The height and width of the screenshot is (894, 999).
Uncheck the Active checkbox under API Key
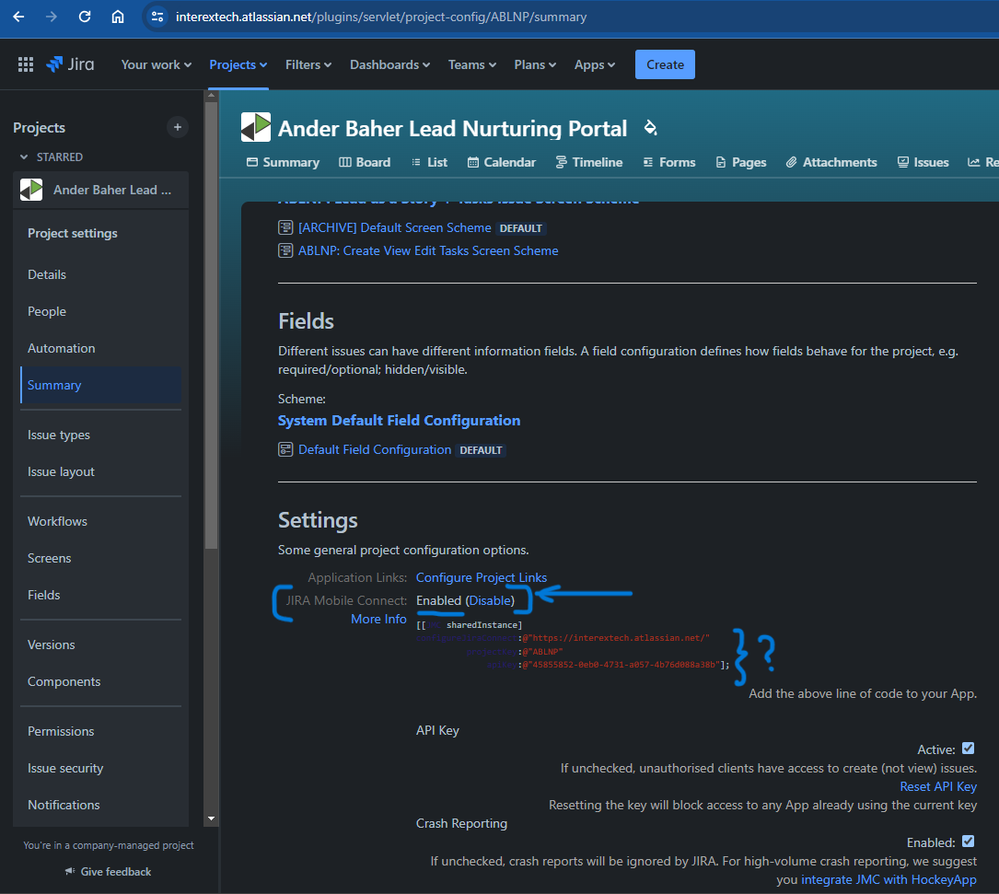click(969, 748)
